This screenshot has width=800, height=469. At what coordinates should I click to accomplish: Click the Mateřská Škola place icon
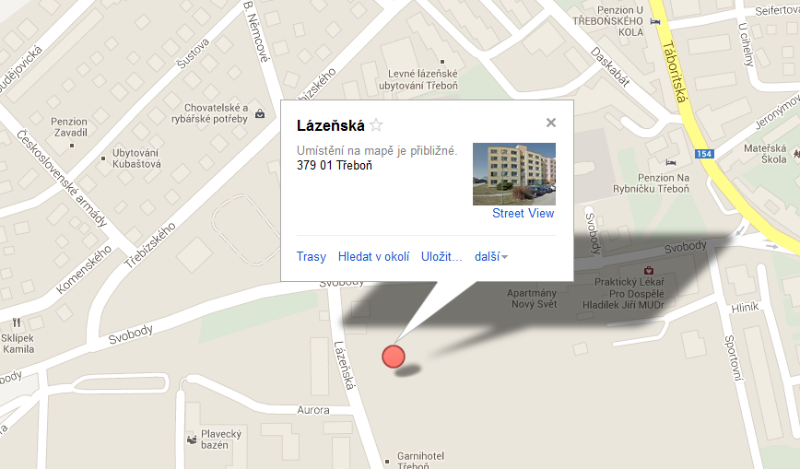pyautogui.click(x=796, y=152)
